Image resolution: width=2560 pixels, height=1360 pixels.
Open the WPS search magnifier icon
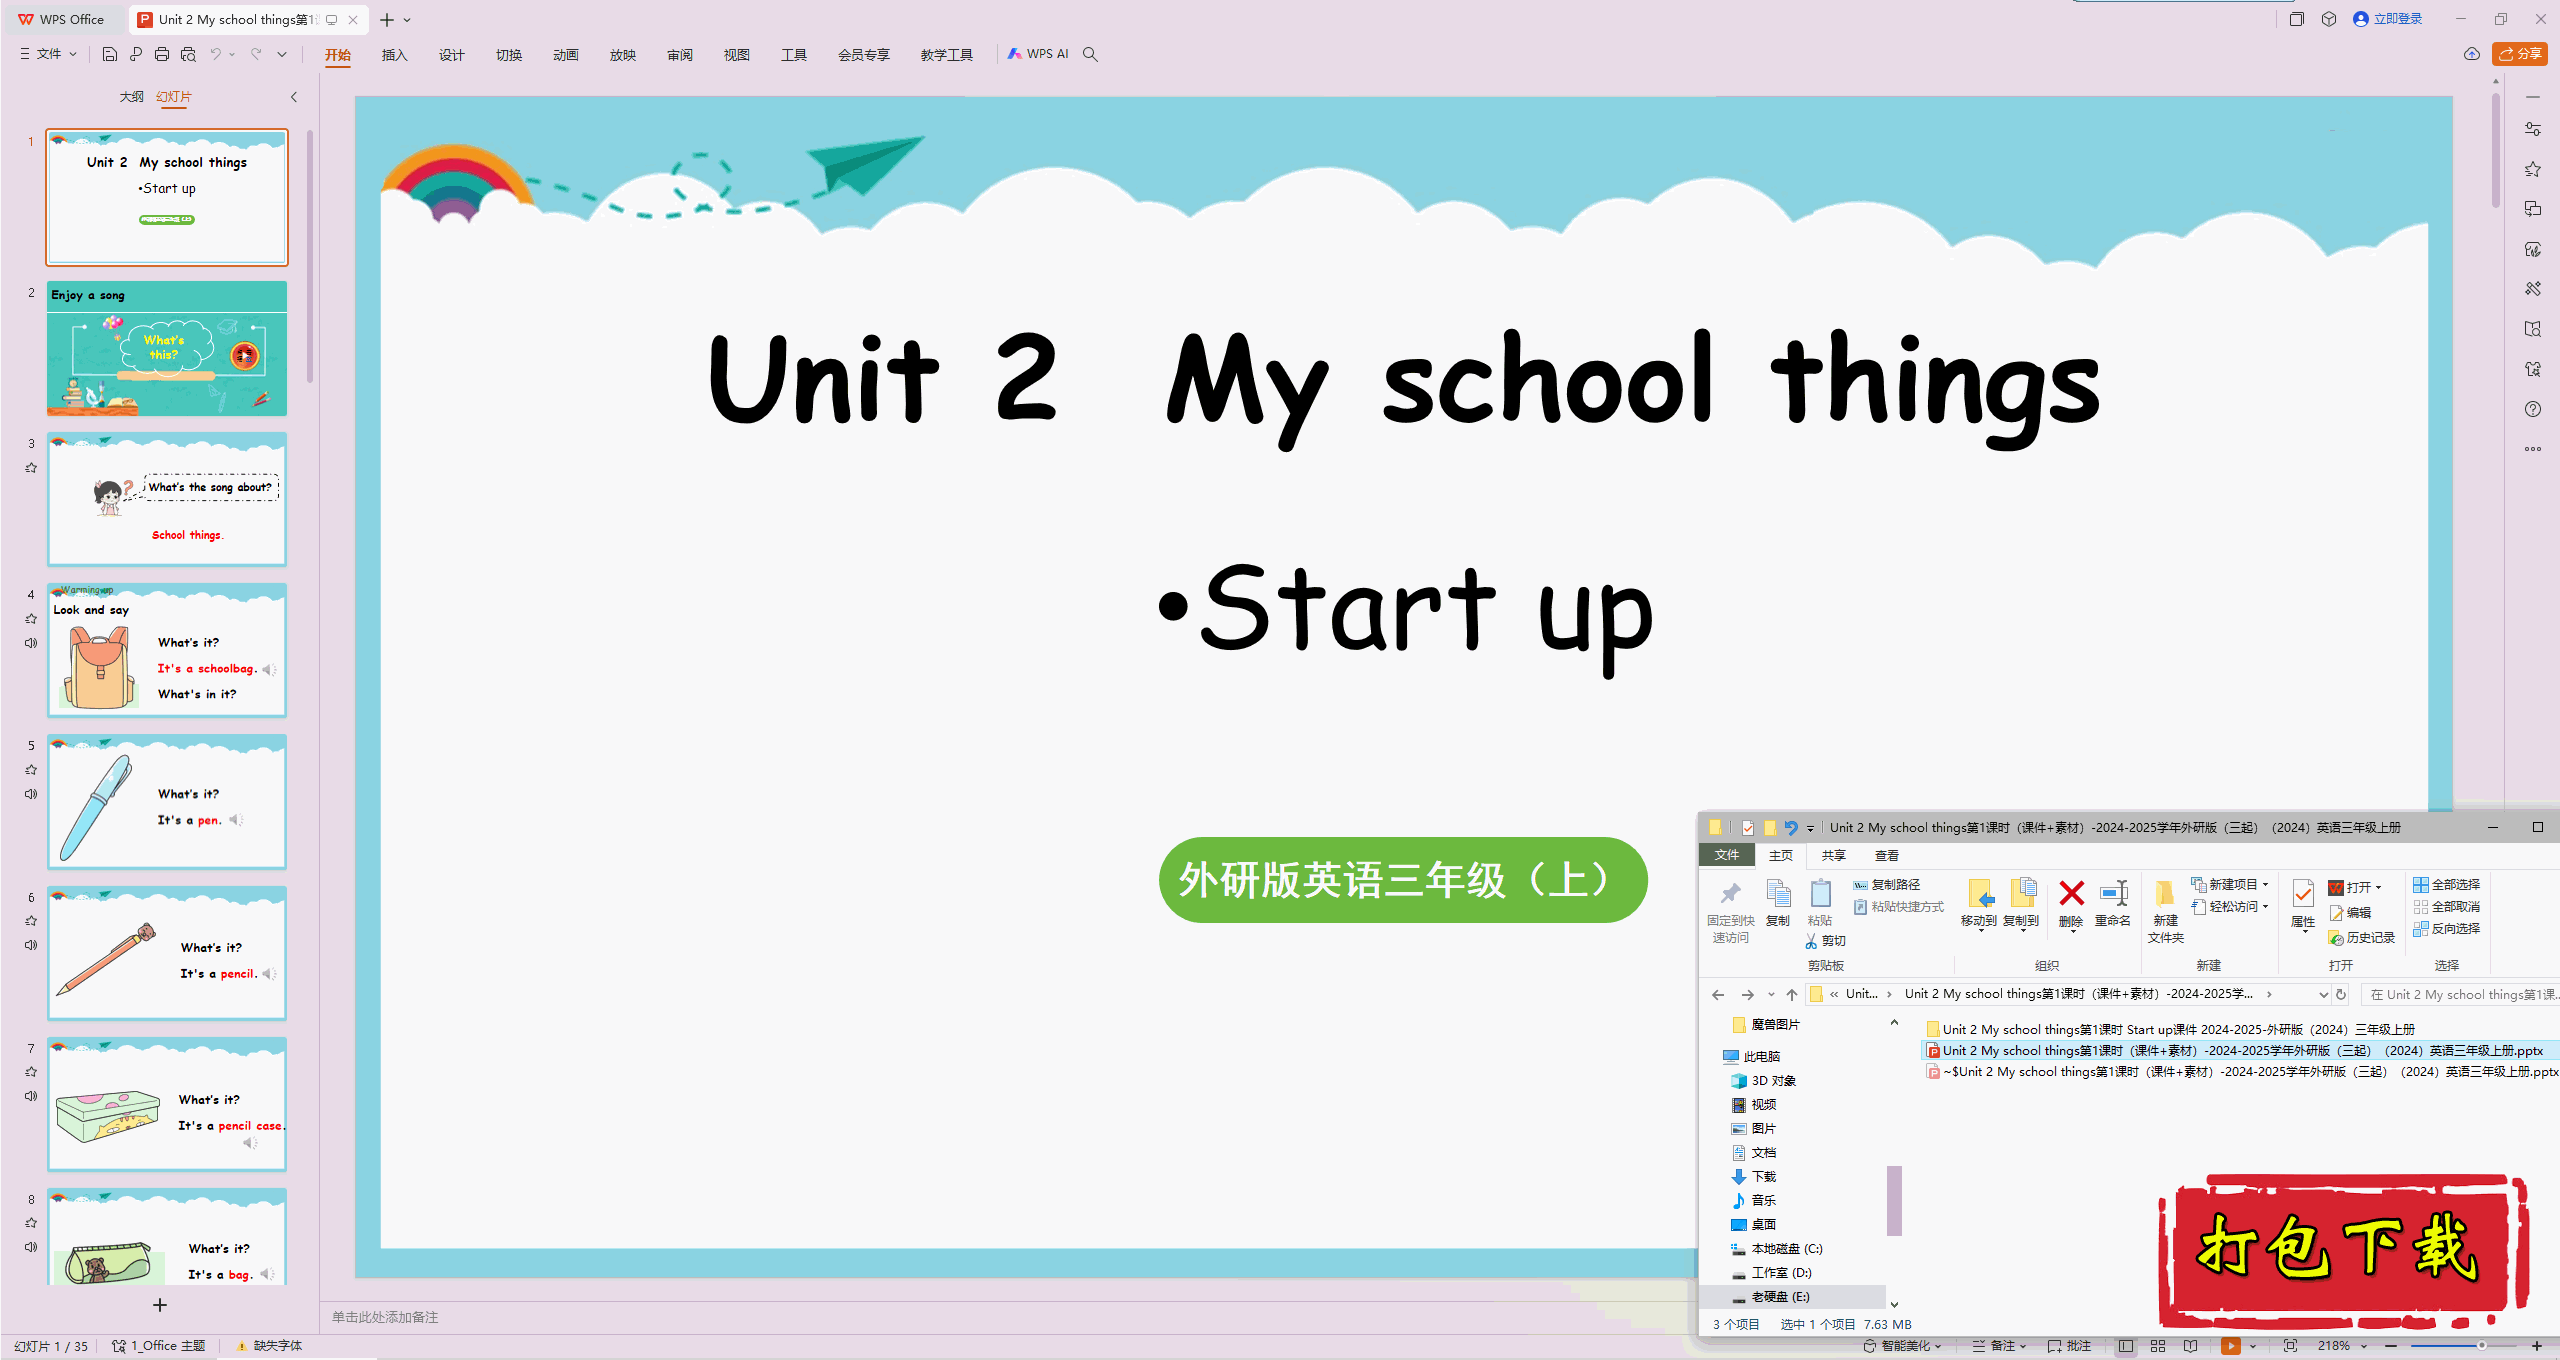[1090, 54]
